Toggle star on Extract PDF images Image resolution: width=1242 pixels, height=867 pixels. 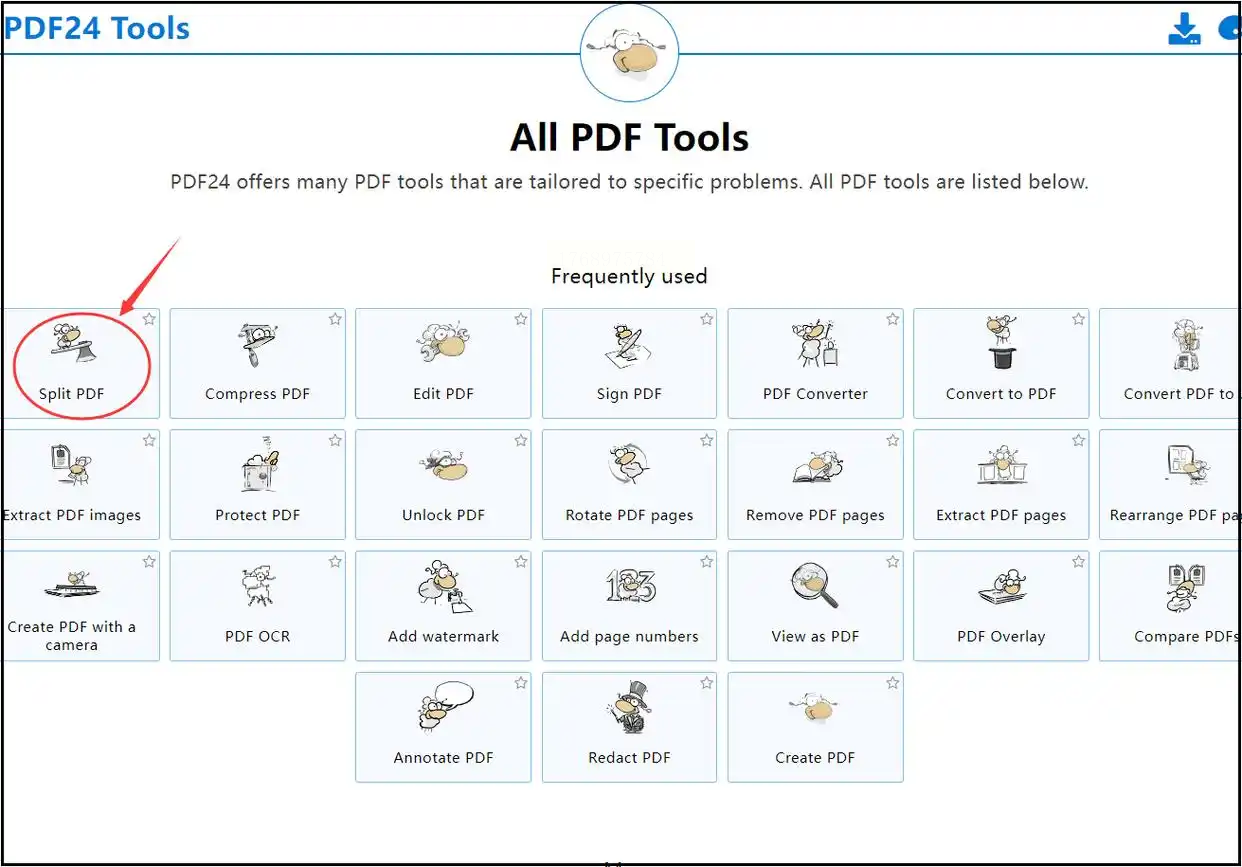(149, 441)
